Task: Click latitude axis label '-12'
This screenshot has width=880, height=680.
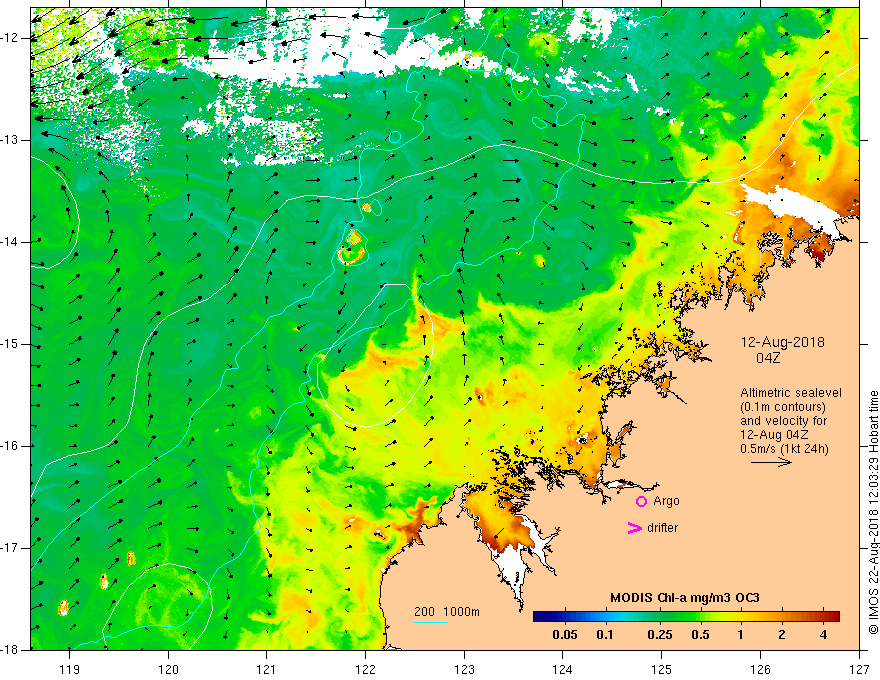Action: coord(11,38)
